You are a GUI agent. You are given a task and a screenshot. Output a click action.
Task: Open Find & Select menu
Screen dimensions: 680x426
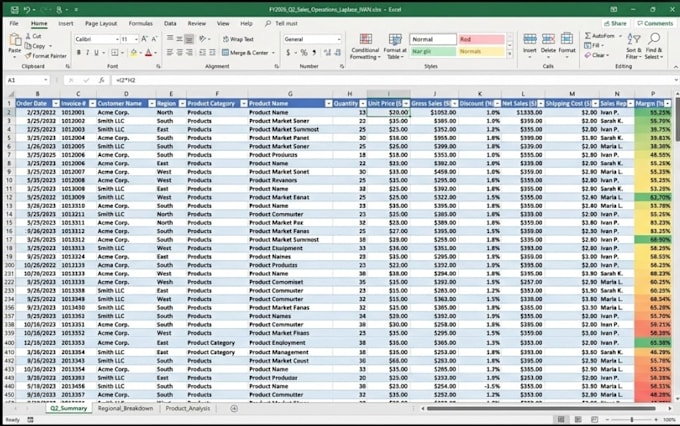[654, 46]
